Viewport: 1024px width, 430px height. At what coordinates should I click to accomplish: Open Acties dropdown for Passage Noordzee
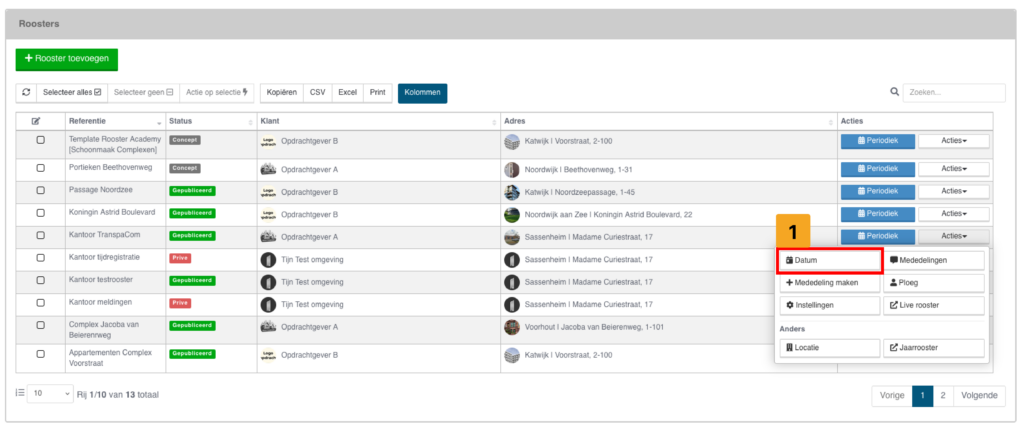point(953,192)
